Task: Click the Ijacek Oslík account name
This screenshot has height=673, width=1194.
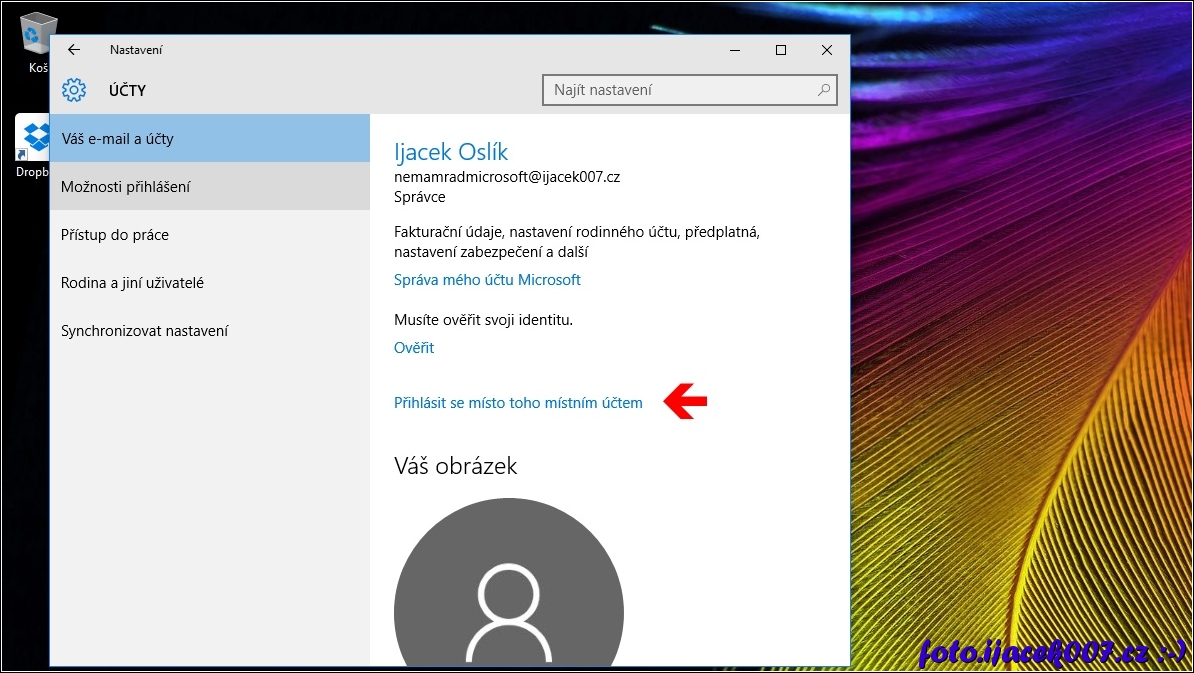Action: pyautogui.click(x=451, y=152)
